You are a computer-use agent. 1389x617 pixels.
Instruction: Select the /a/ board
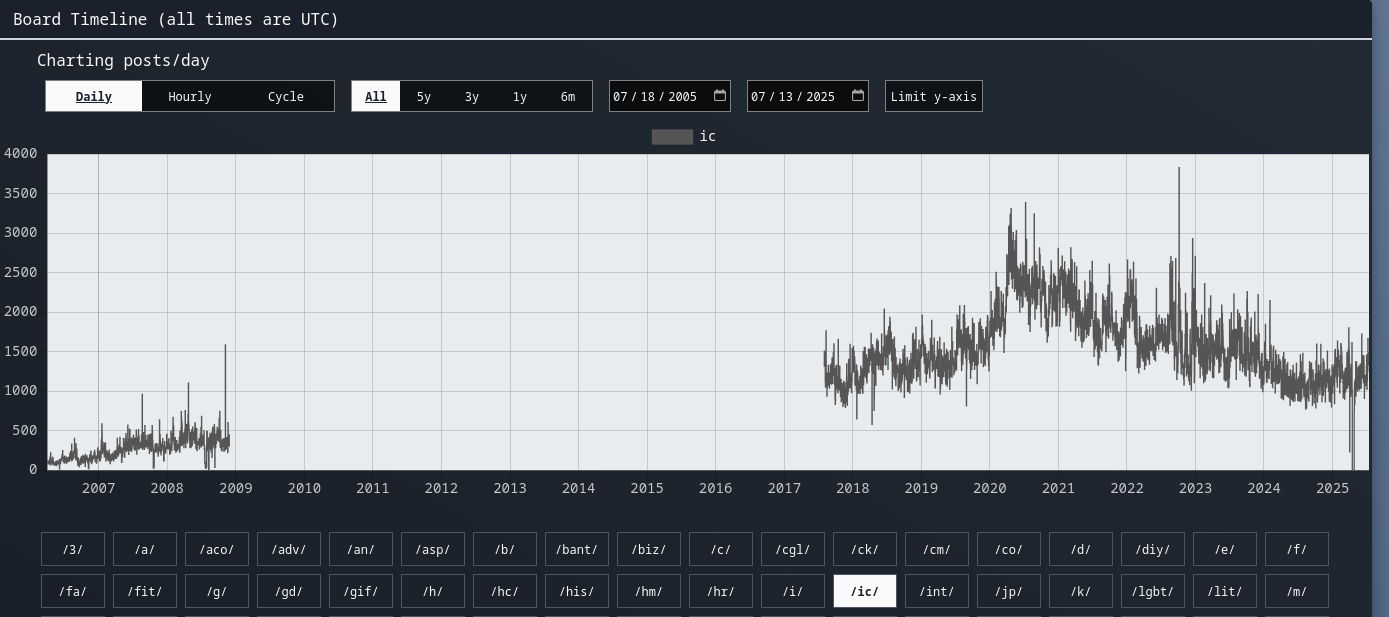point(145,549)
